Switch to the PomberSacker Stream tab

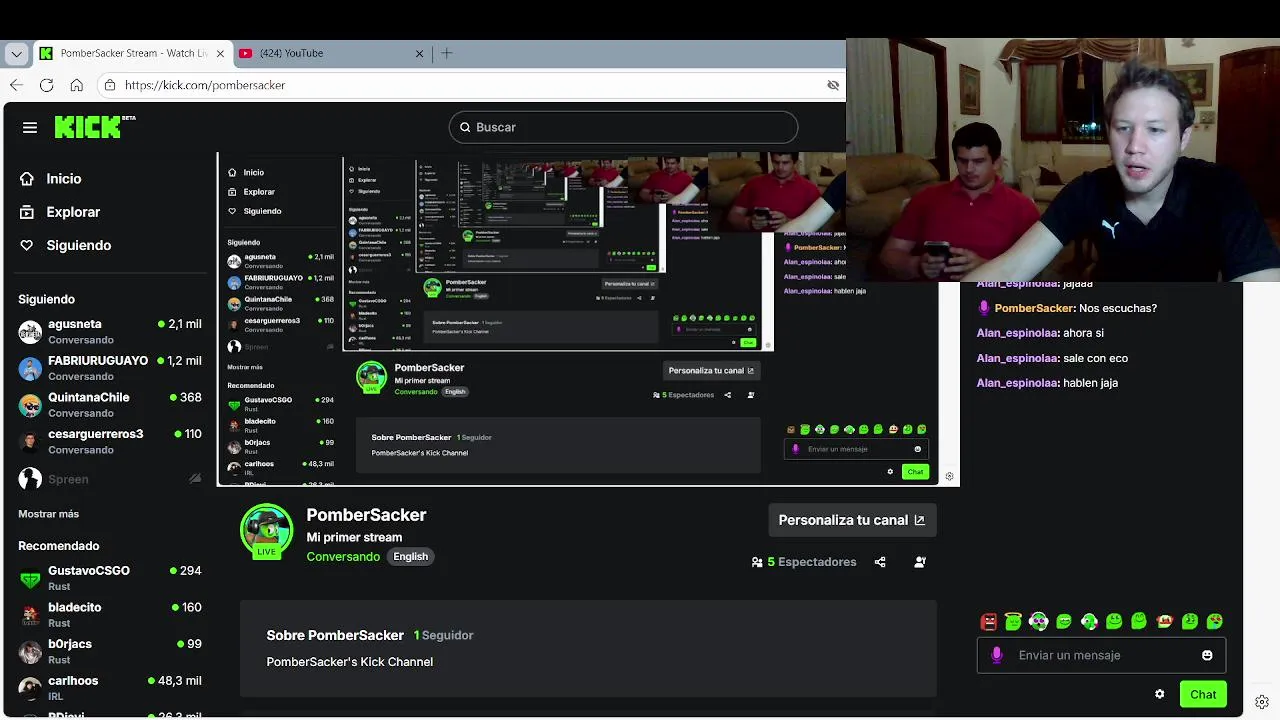(133, 53)
